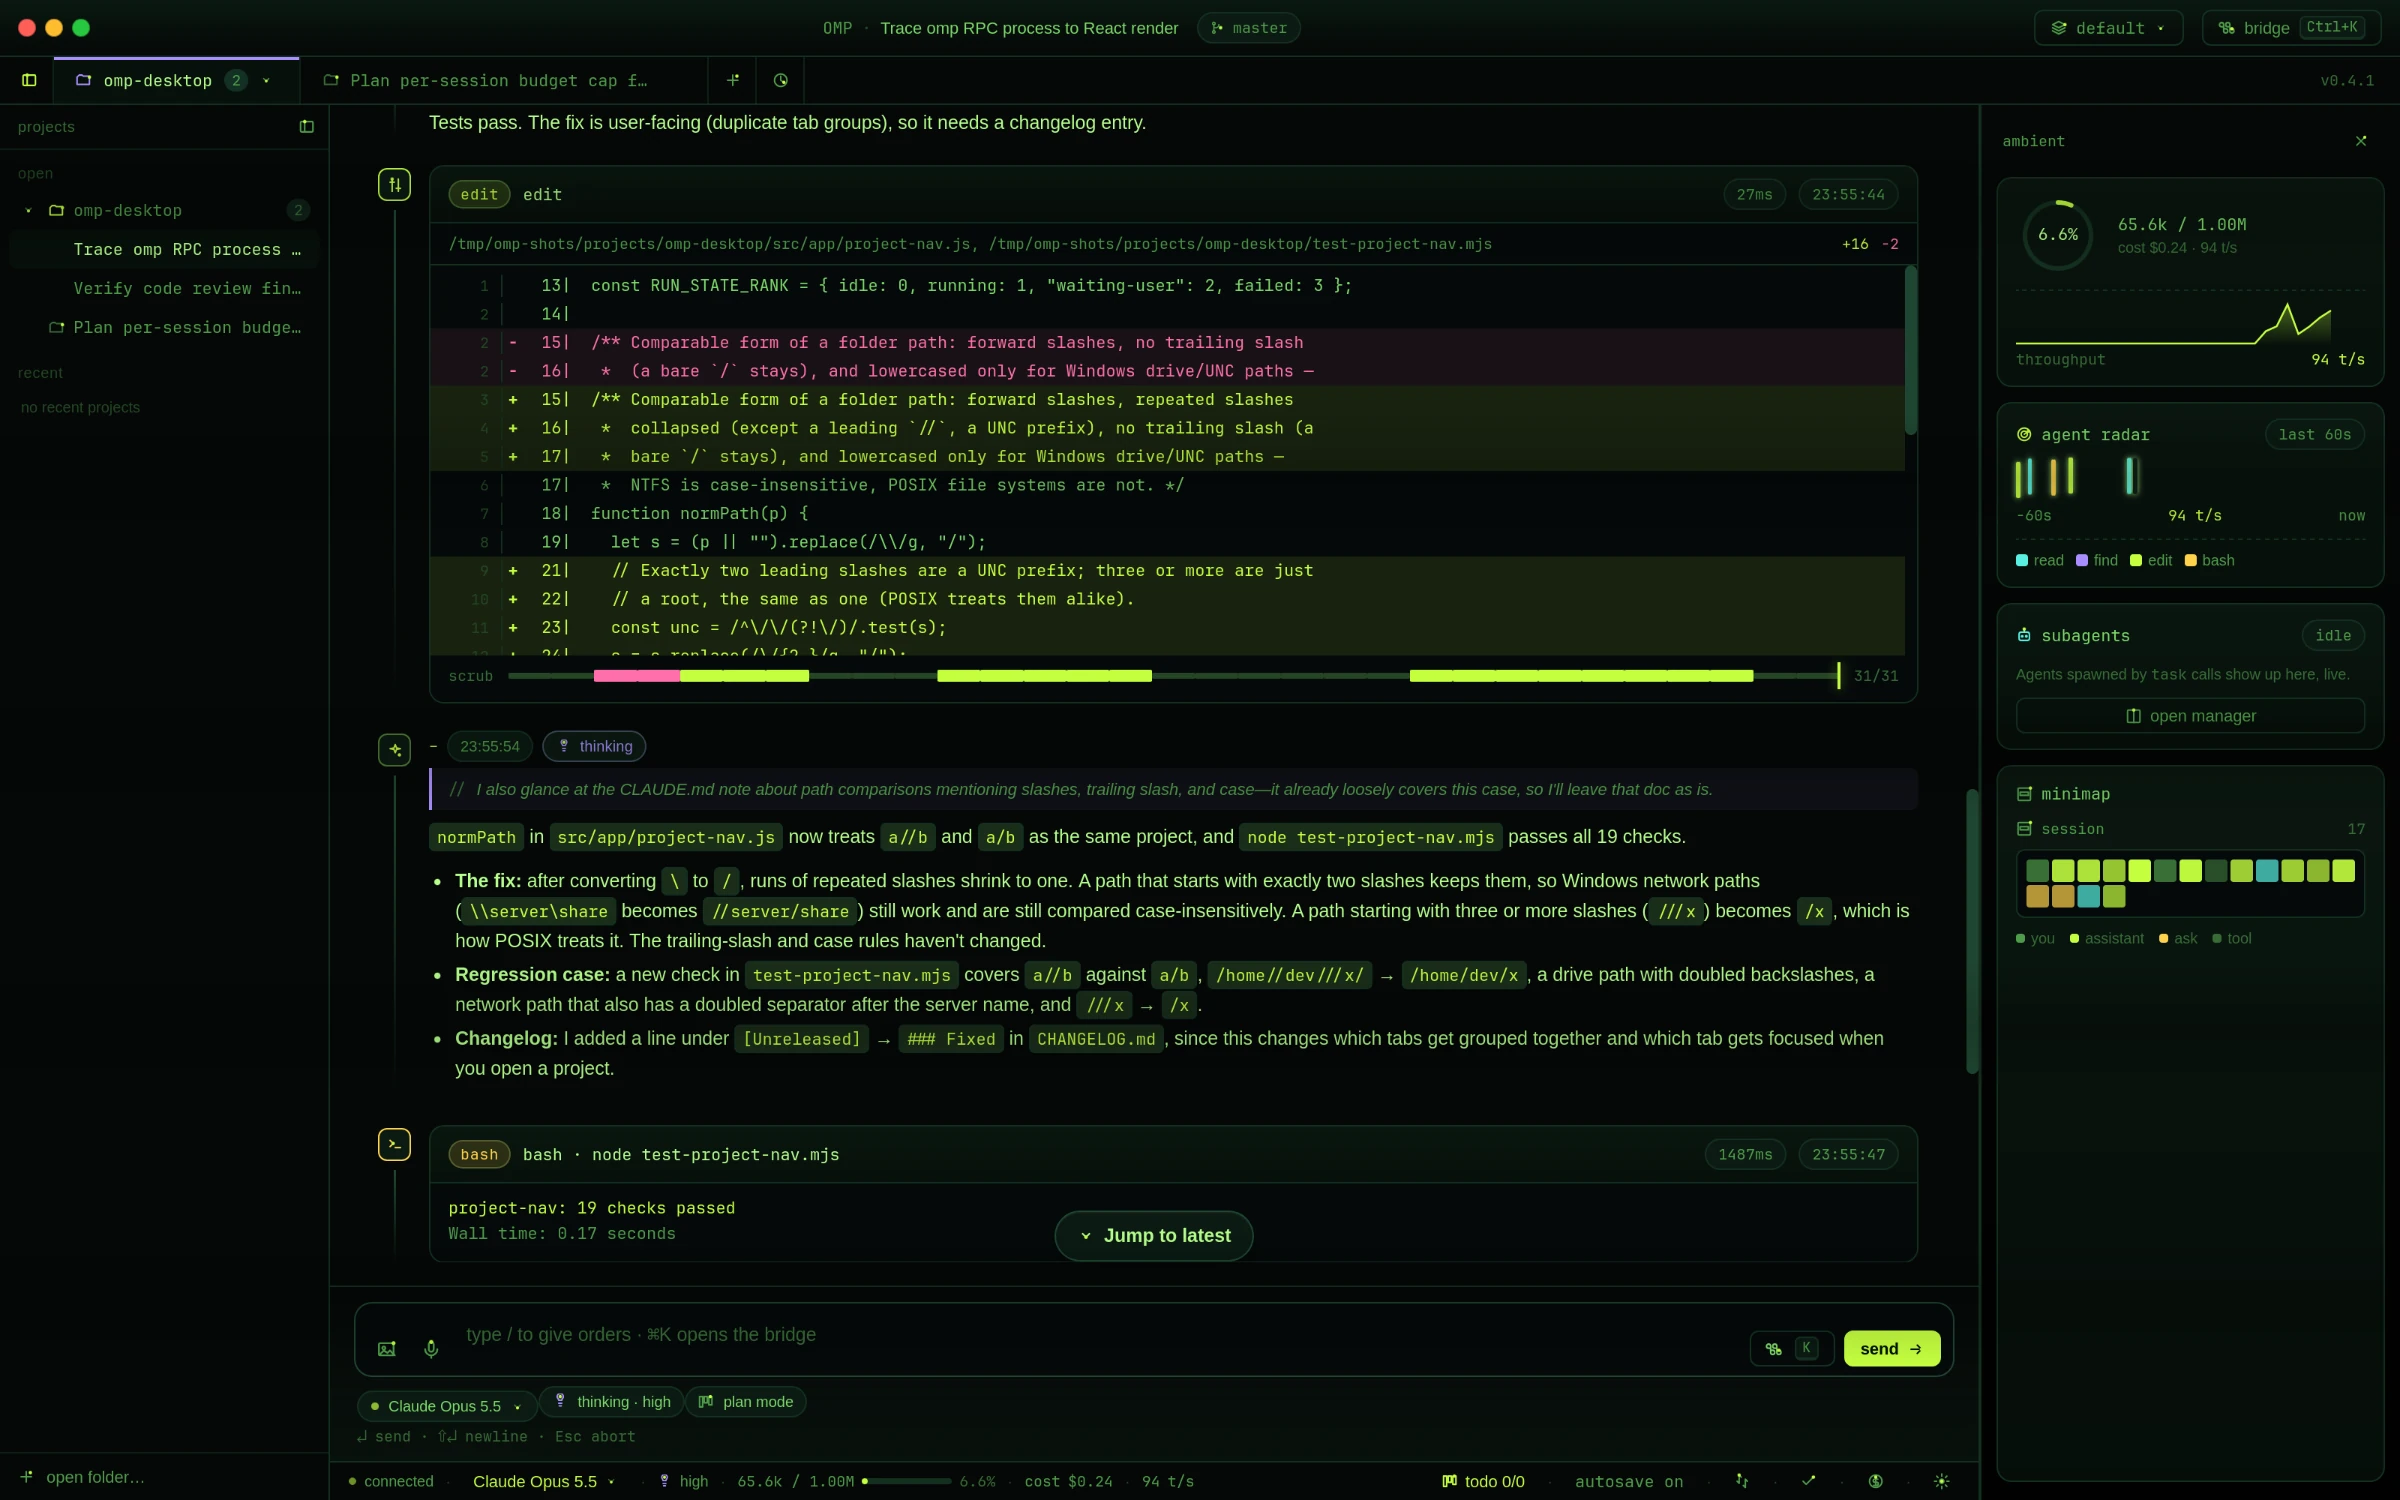The height and width of the screenshot is (1500, 2400).
Task: Open the default profile dropdown
Action: coord(2108,28)
